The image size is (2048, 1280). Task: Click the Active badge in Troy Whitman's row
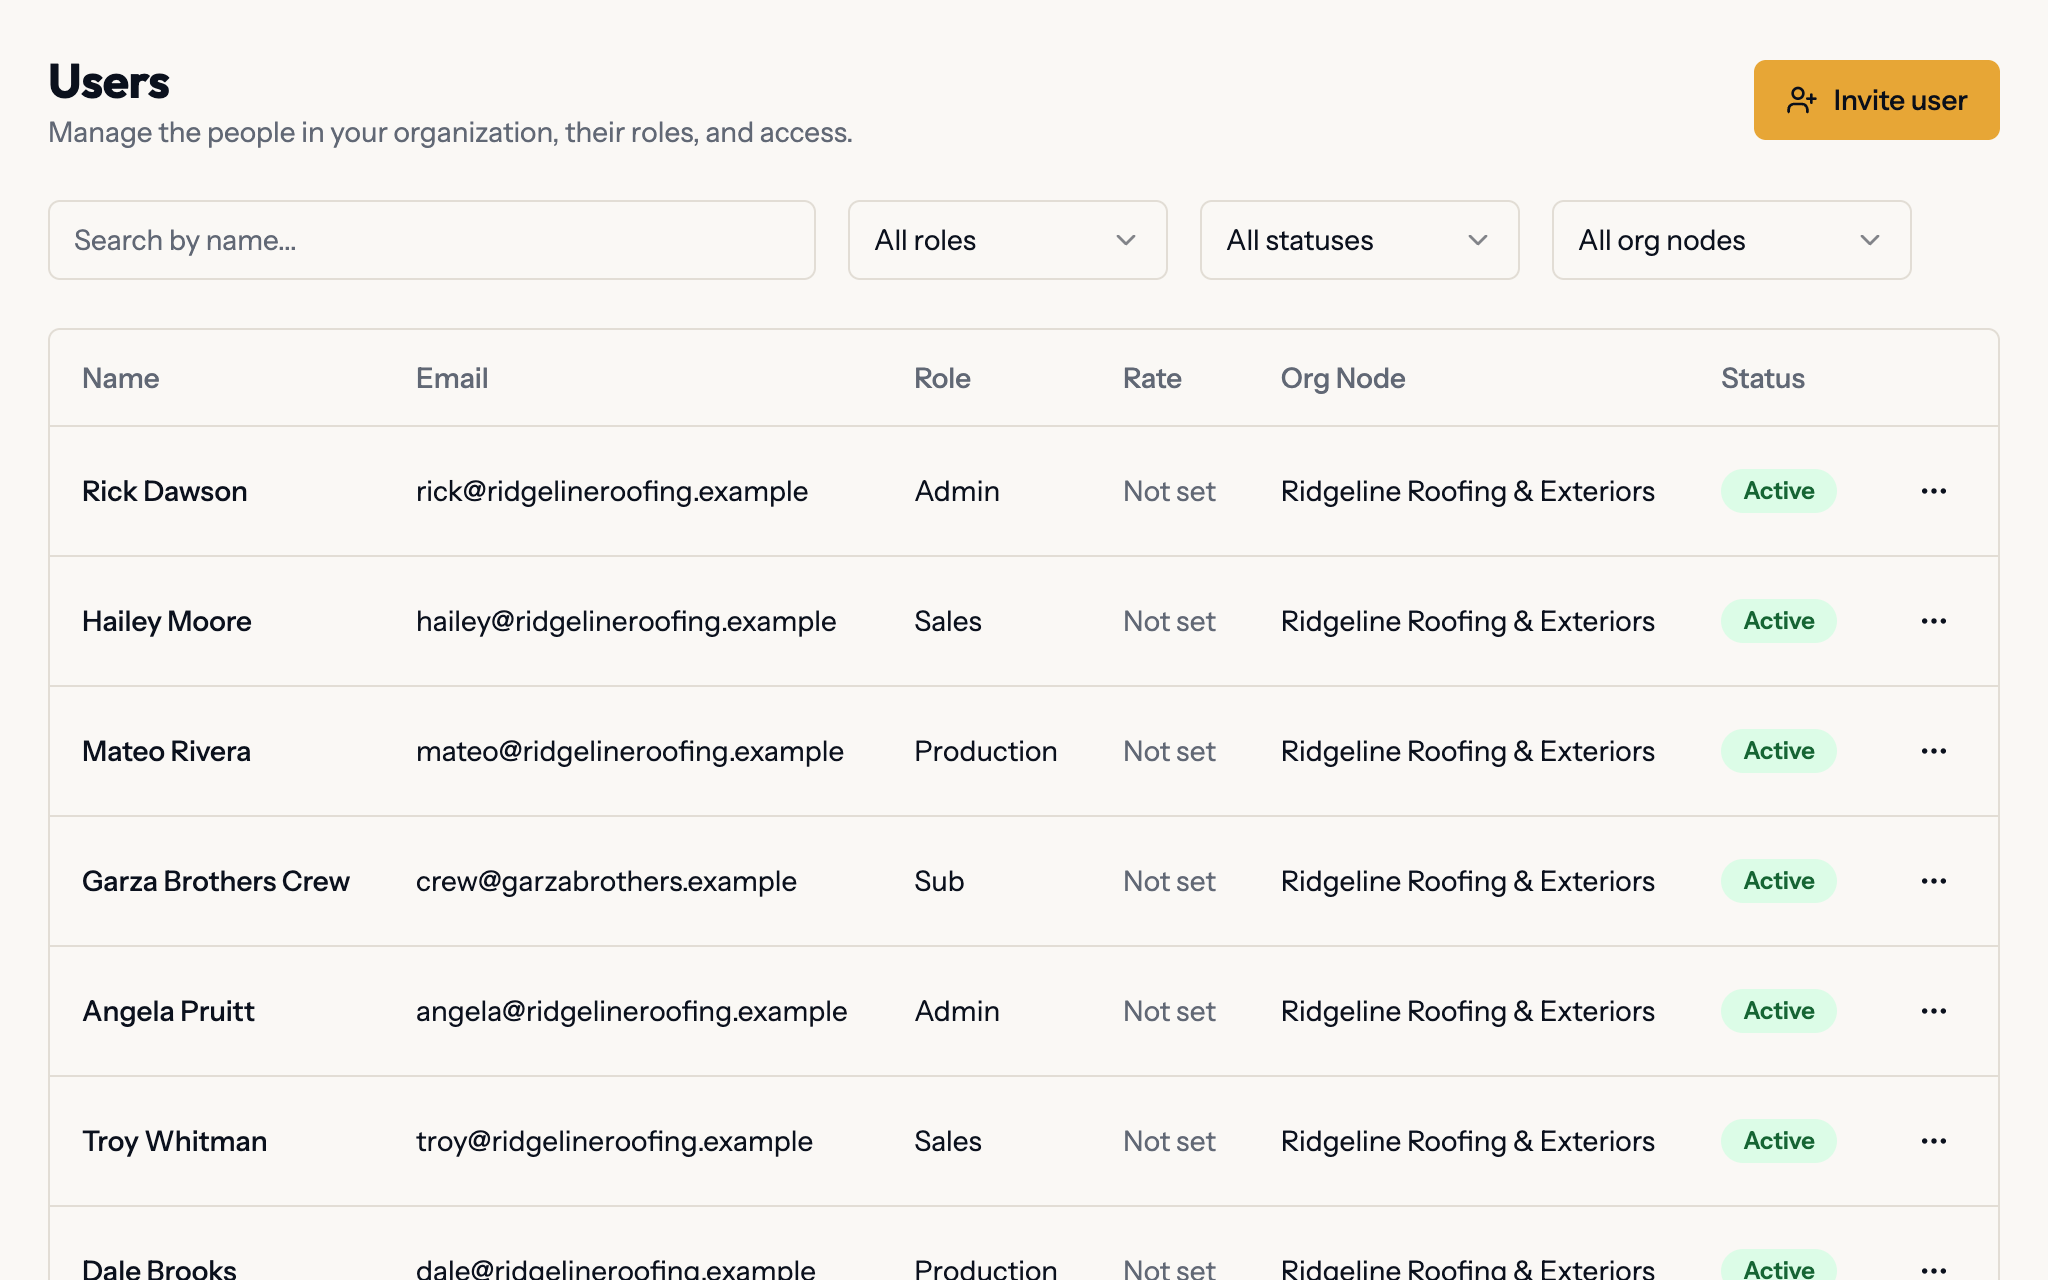[x=1778, y=1141]
